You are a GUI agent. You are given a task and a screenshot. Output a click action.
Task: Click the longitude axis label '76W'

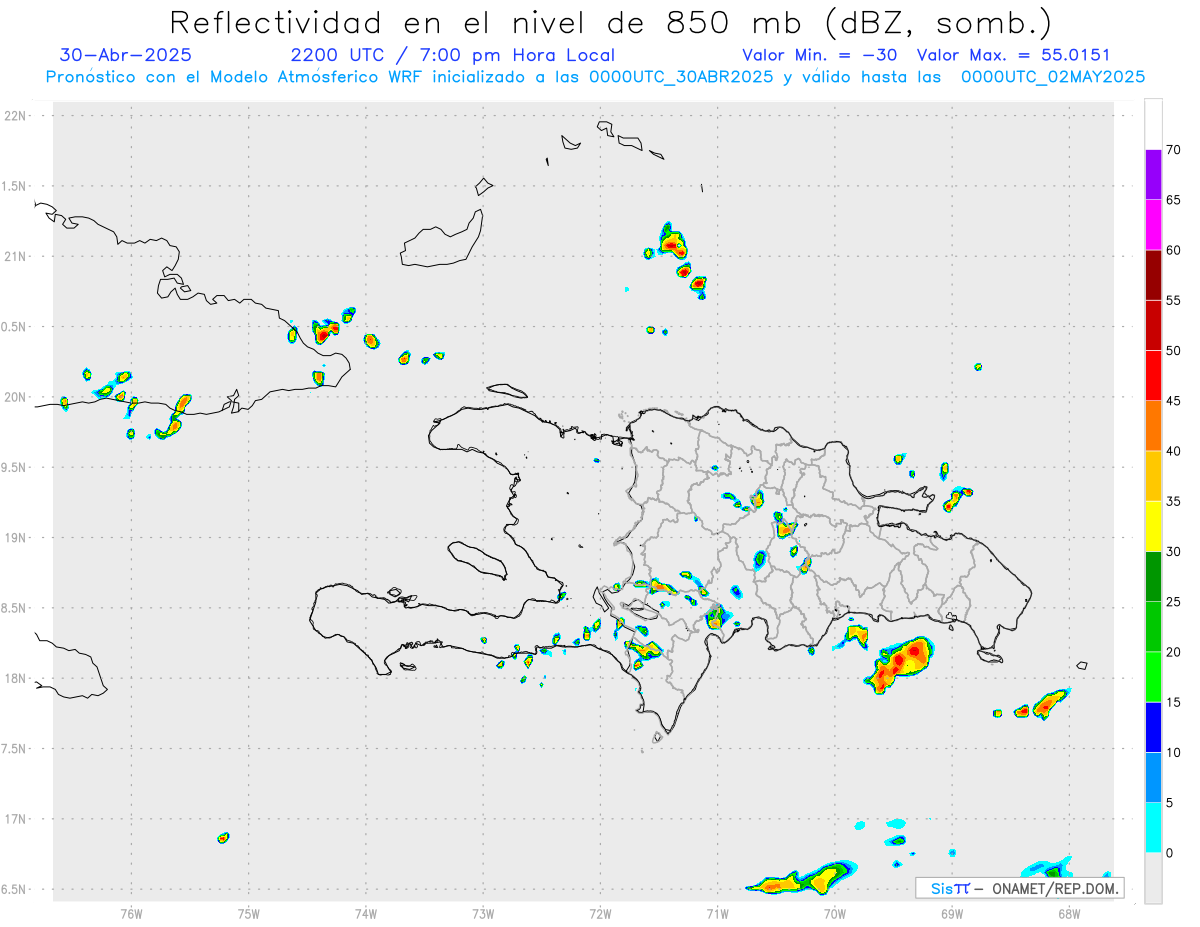[131, 913]
